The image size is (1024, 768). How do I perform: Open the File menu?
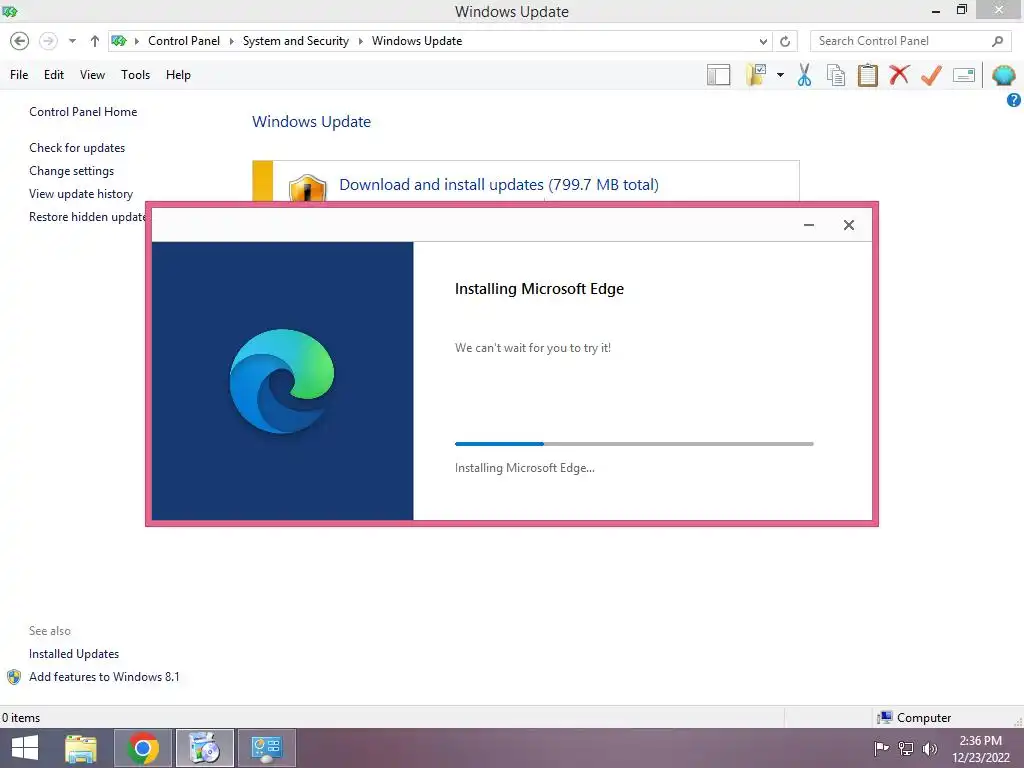(x=19, y=74)
